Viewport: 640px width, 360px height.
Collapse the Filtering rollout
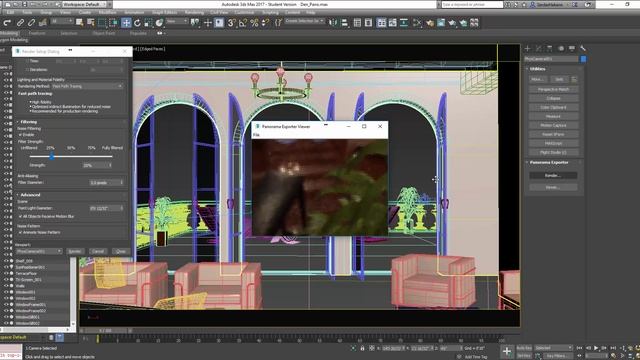coord(28,122)
